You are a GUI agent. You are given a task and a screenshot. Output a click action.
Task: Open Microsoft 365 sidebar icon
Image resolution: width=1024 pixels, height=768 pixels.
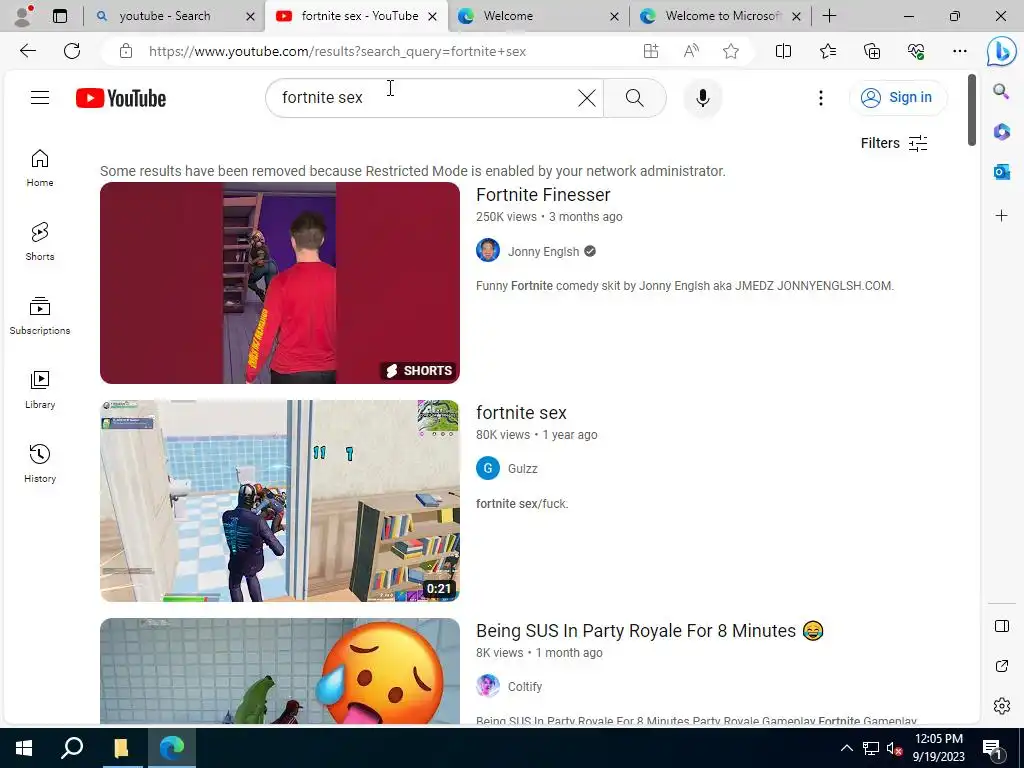pos(1001,132)
